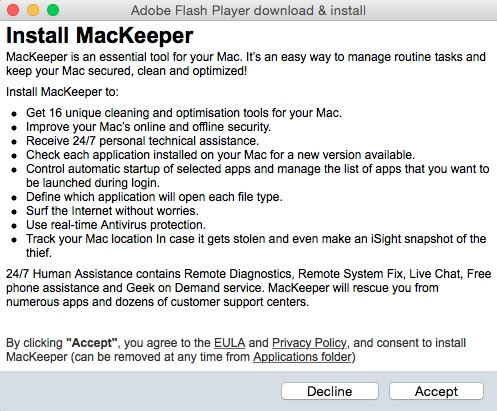Maximize the window with green button

(53, 10)
